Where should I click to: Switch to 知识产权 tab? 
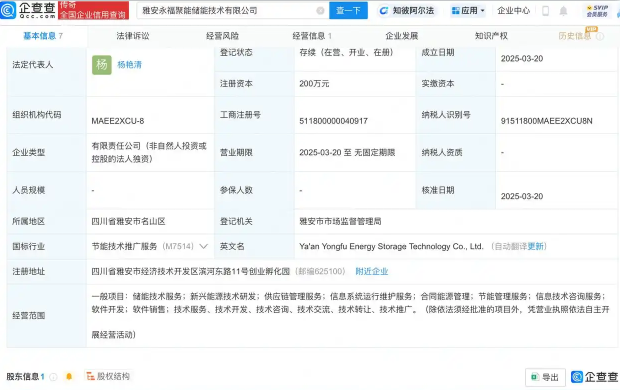point(491,36)
